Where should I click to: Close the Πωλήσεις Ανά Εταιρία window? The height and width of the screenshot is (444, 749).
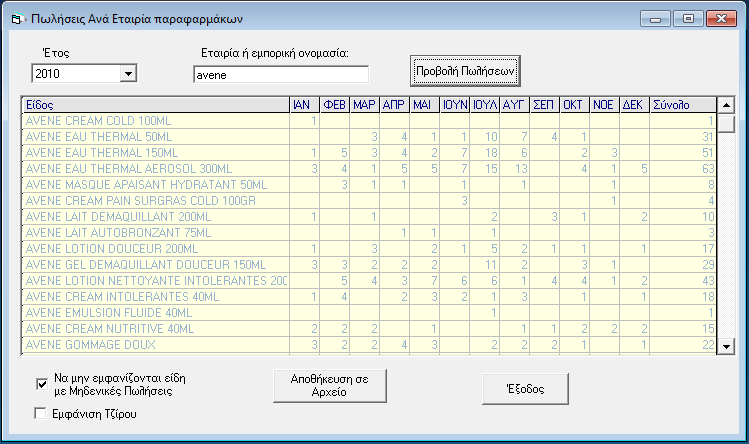tap(721, 19)
